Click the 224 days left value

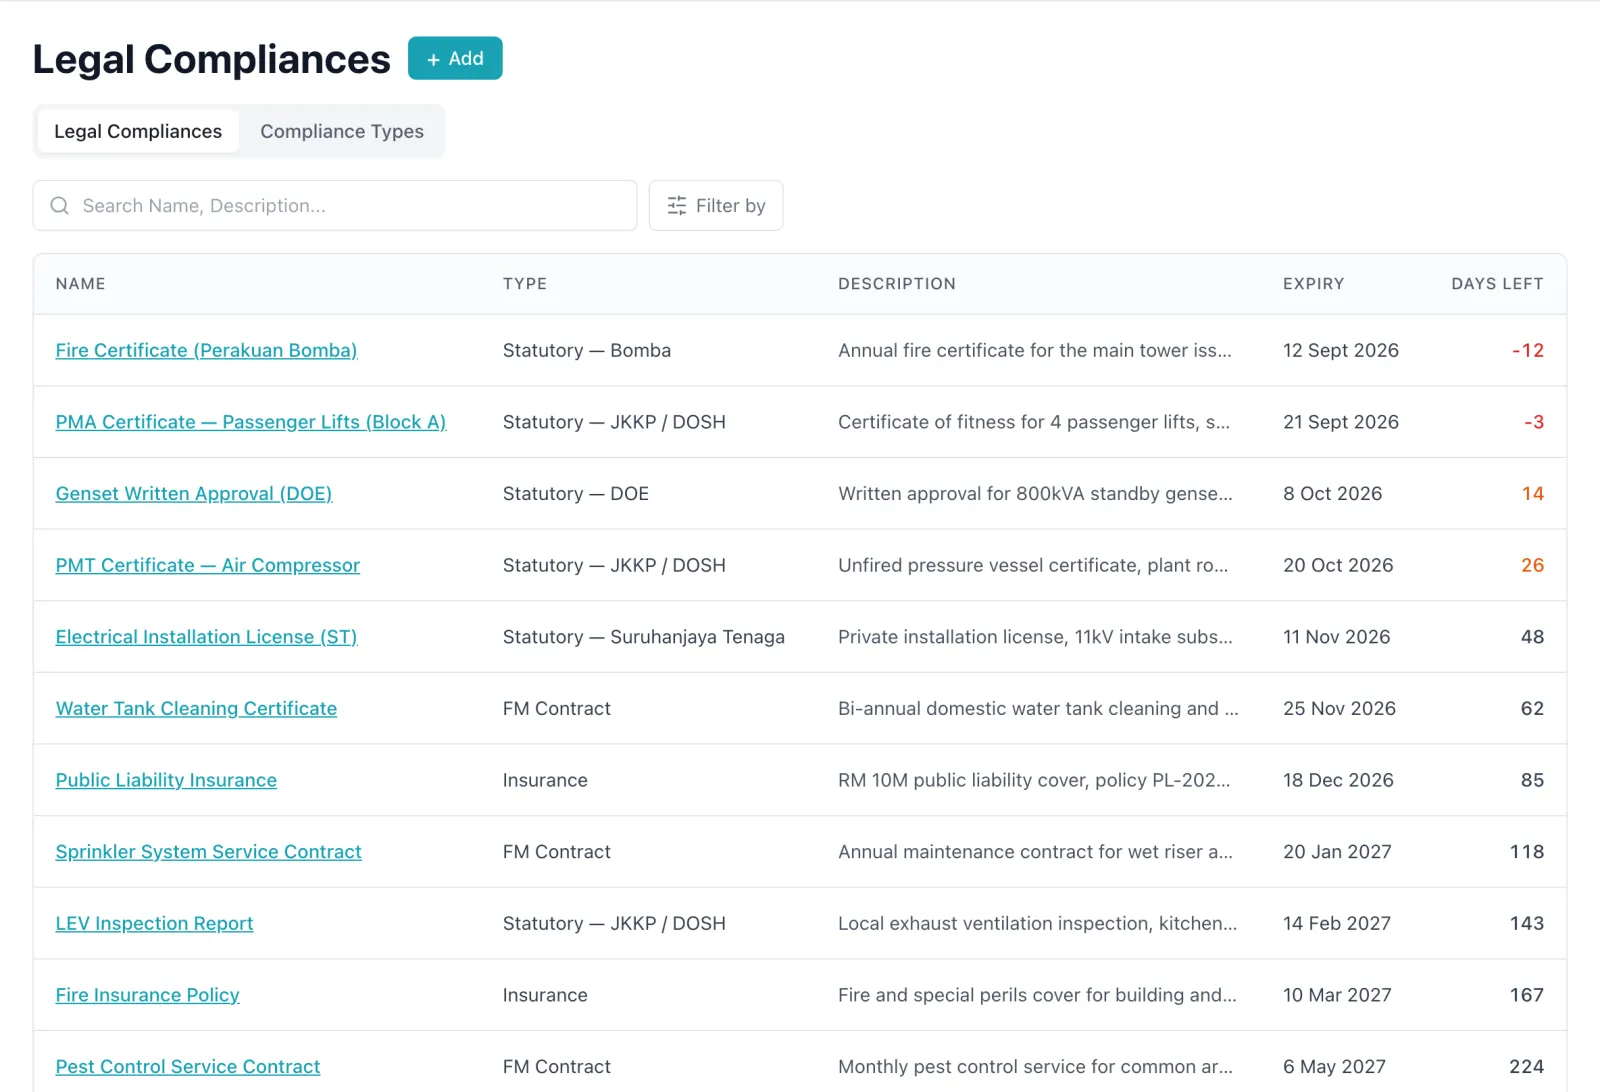coord(1527,1067)
